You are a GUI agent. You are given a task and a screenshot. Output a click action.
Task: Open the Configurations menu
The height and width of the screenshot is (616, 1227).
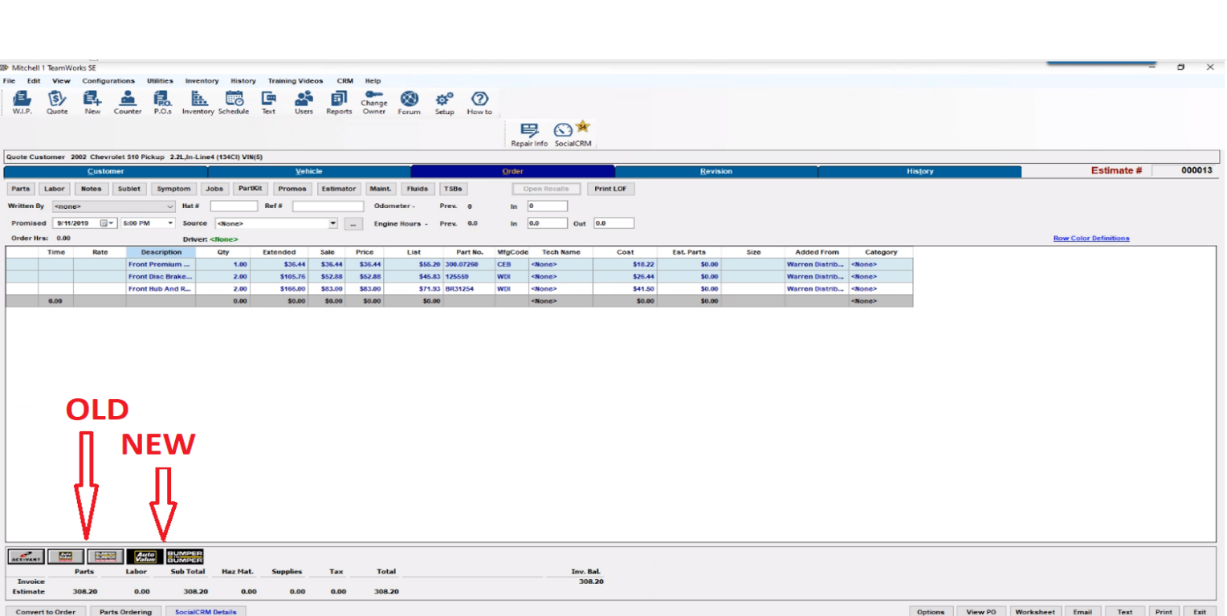[108, 81]
